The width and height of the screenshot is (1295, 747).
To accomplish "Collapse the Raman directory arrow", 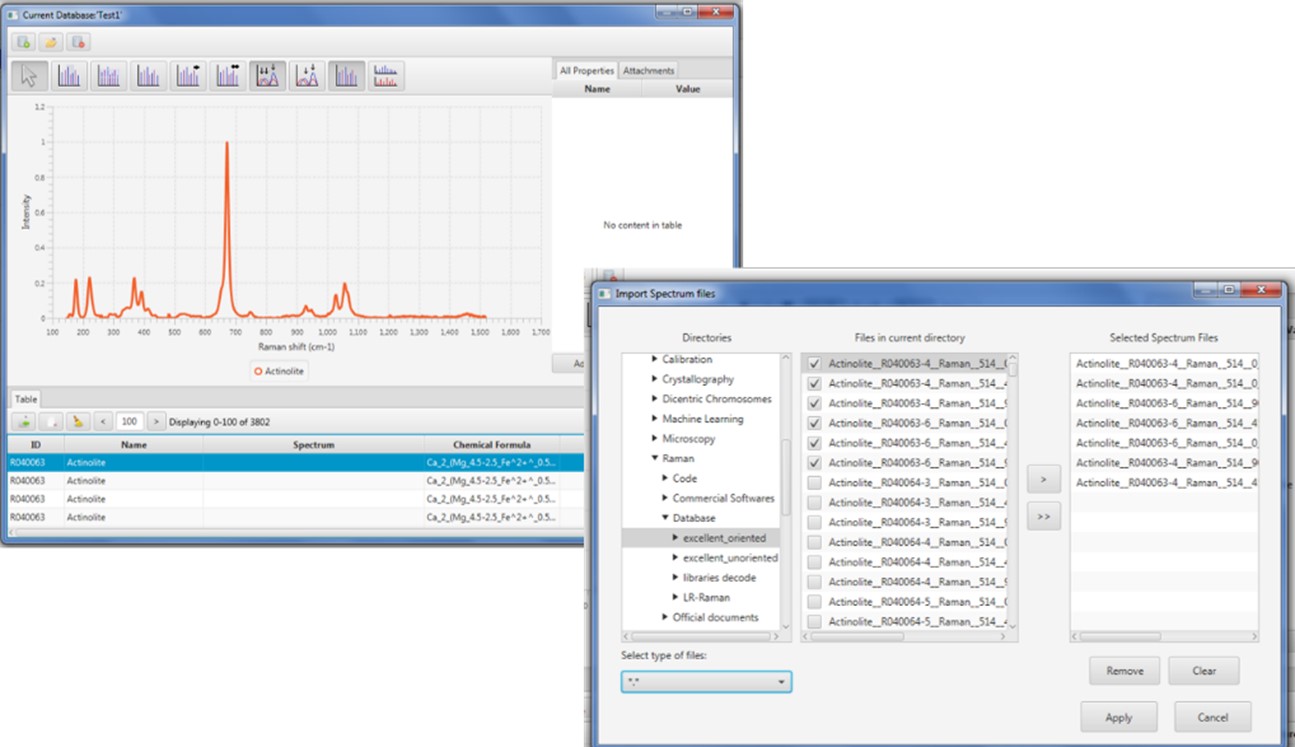I will (655, 459).
